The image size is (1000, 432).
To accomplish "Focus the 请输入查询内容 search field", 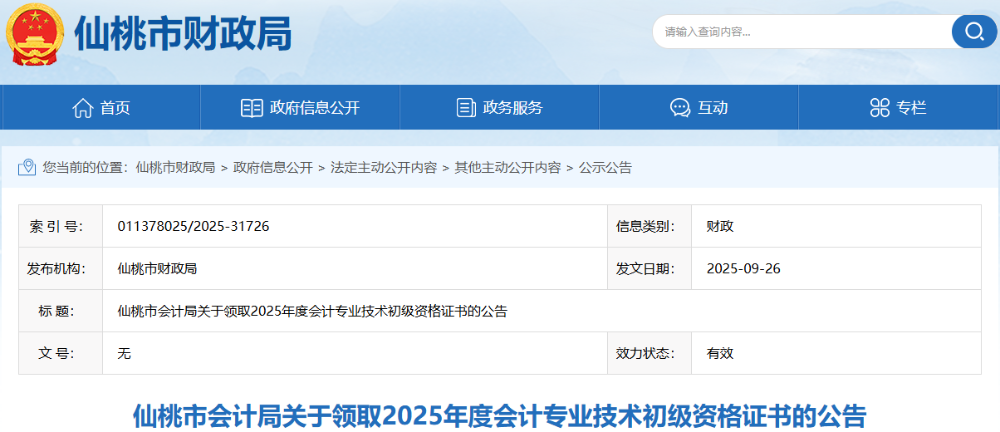I will (x=800, y=31).
